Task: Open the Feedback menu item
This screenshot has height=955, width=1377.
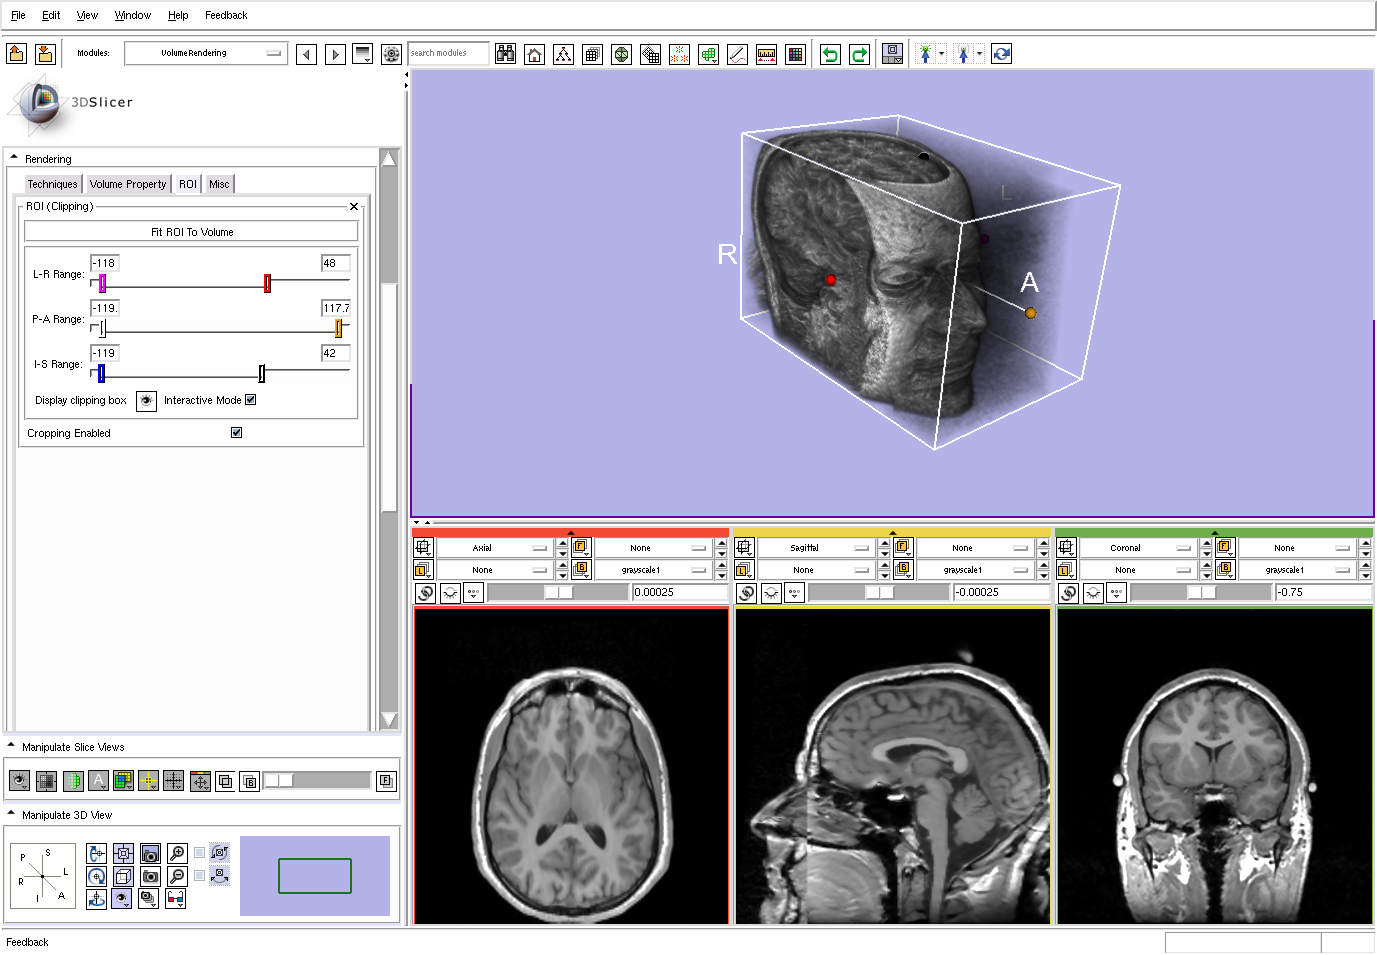Action: 226,15
